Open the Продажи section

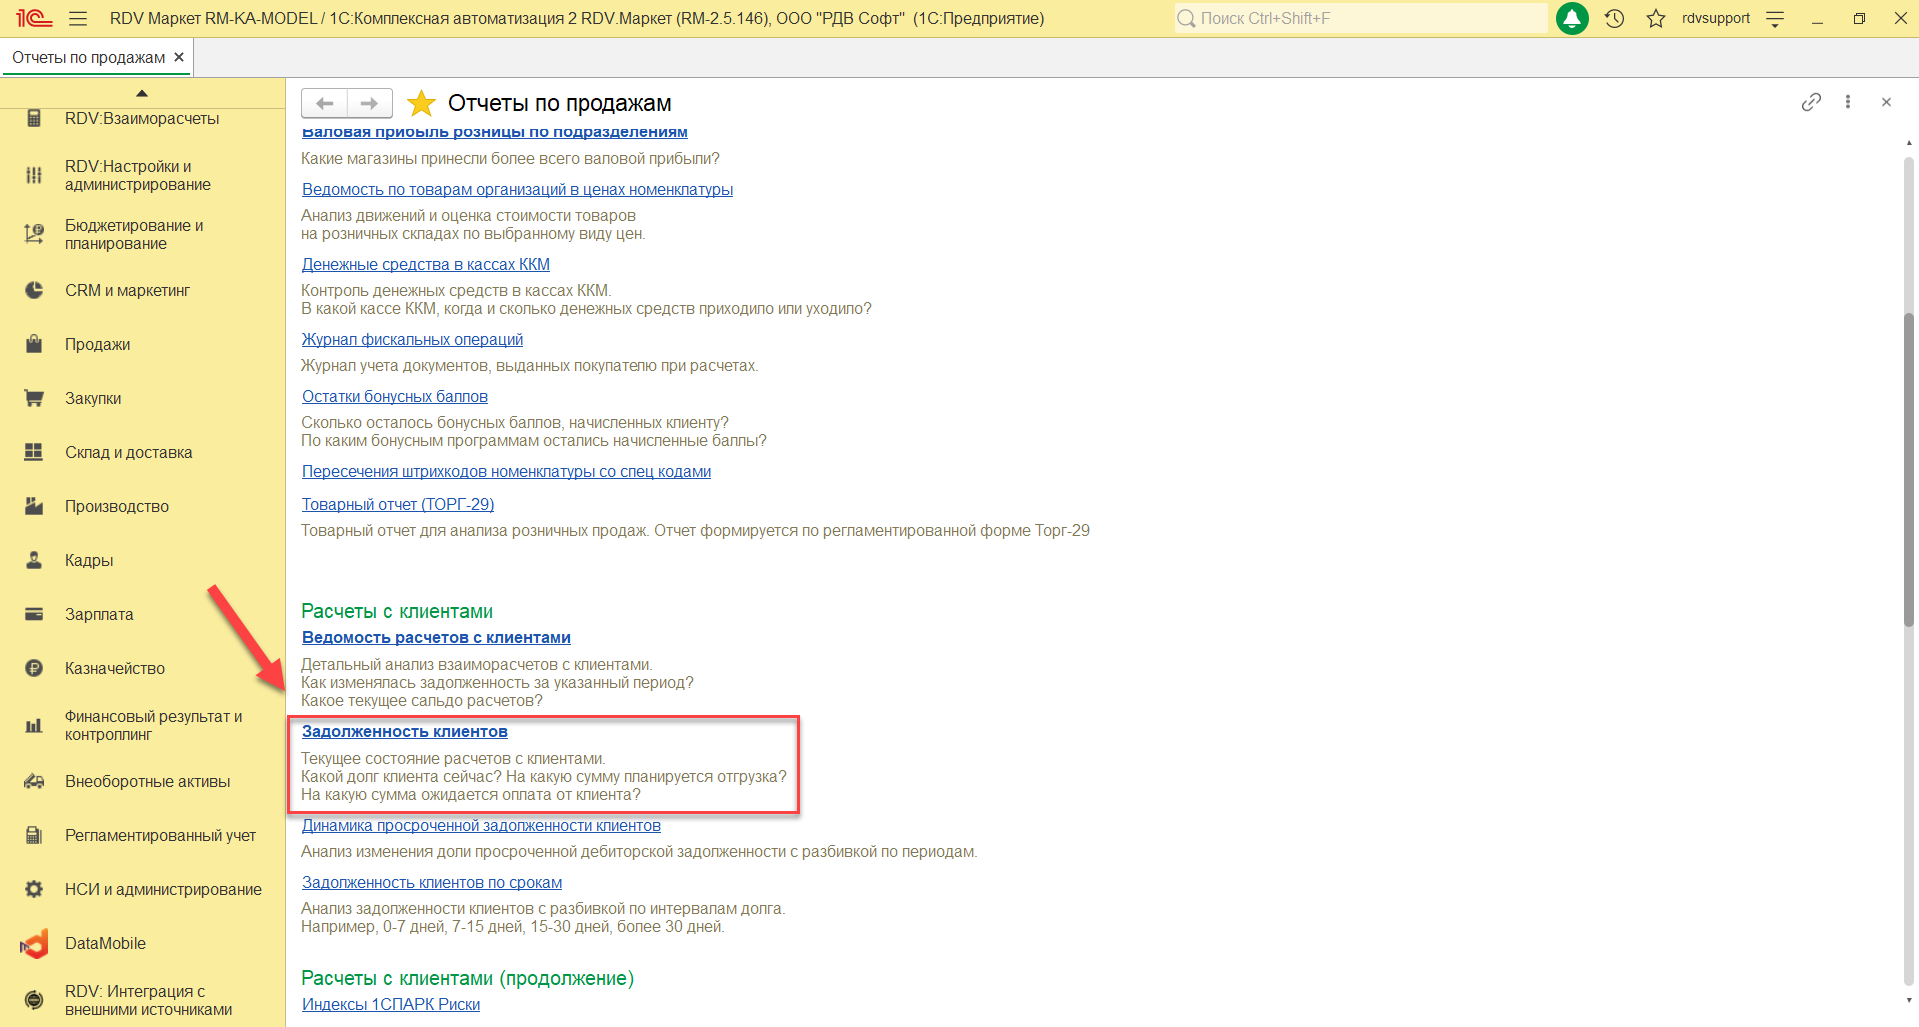coord(98,344)
